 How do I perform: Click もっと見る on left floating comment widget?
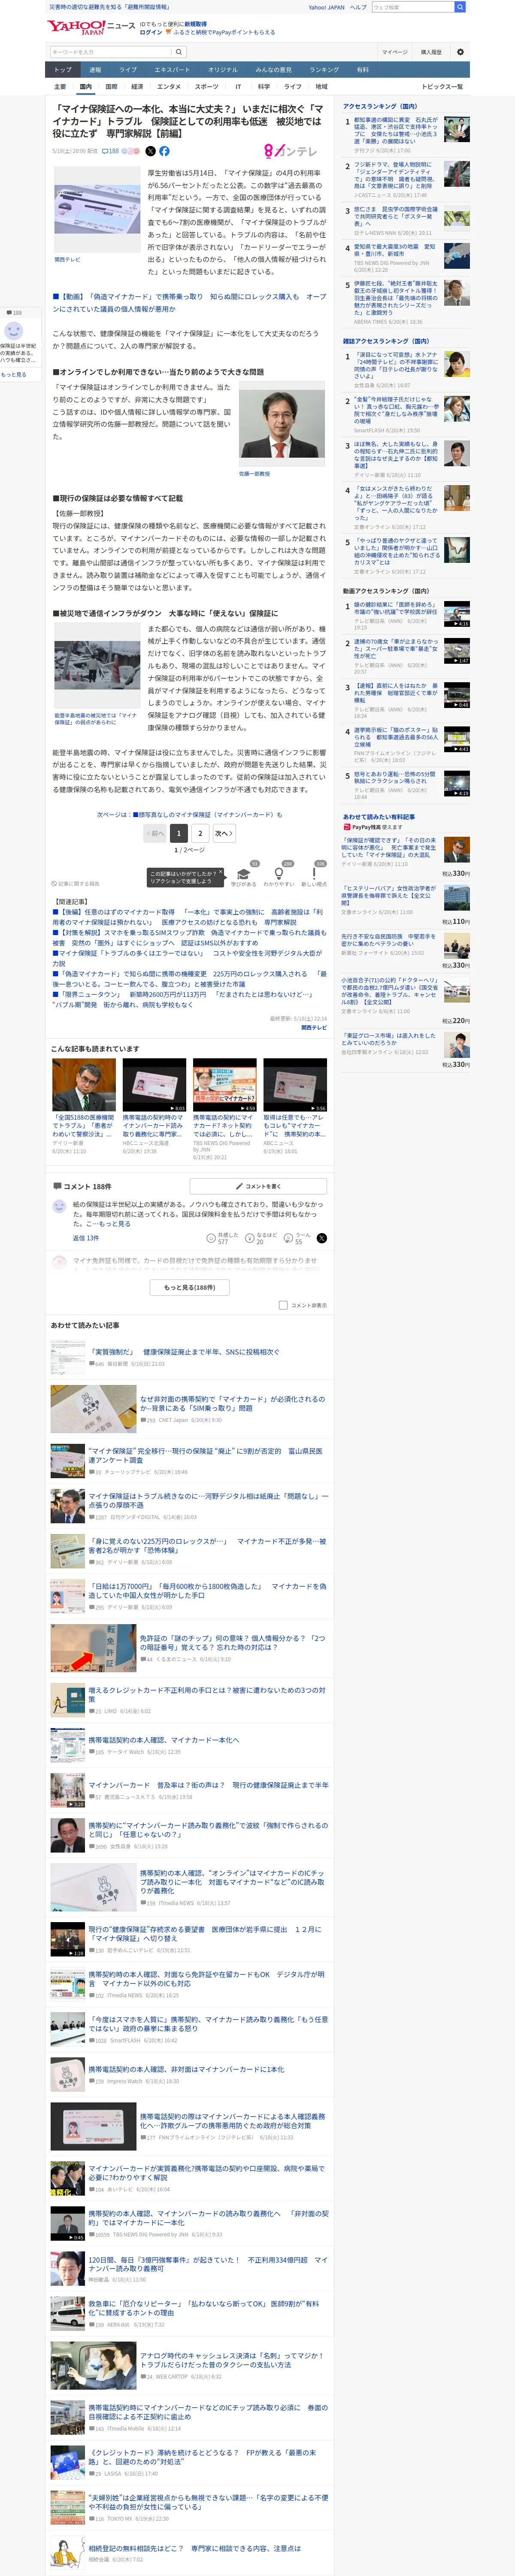(14, 375)
